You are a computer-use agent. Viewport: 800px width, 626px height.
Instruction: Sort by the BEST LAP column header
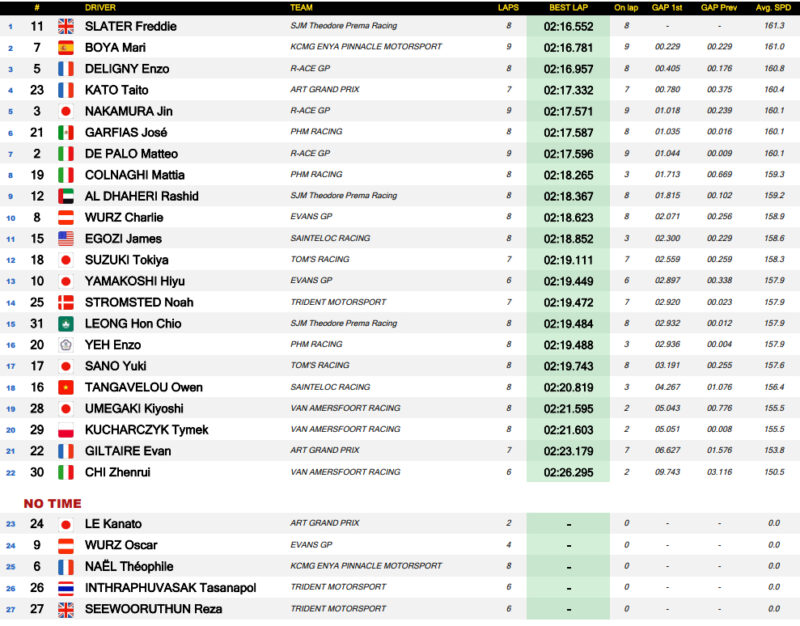(567, 7)
